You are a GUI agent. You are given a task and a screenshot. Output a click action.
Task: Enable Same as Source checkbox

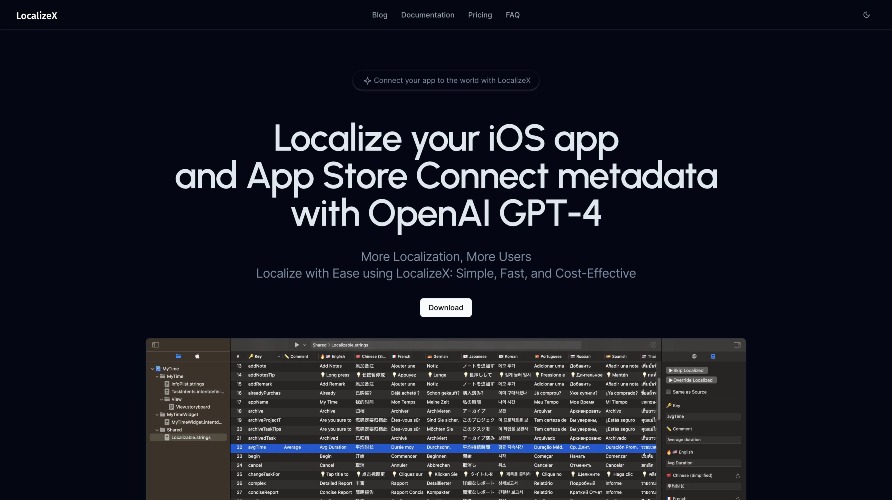[x=669, y=392]
